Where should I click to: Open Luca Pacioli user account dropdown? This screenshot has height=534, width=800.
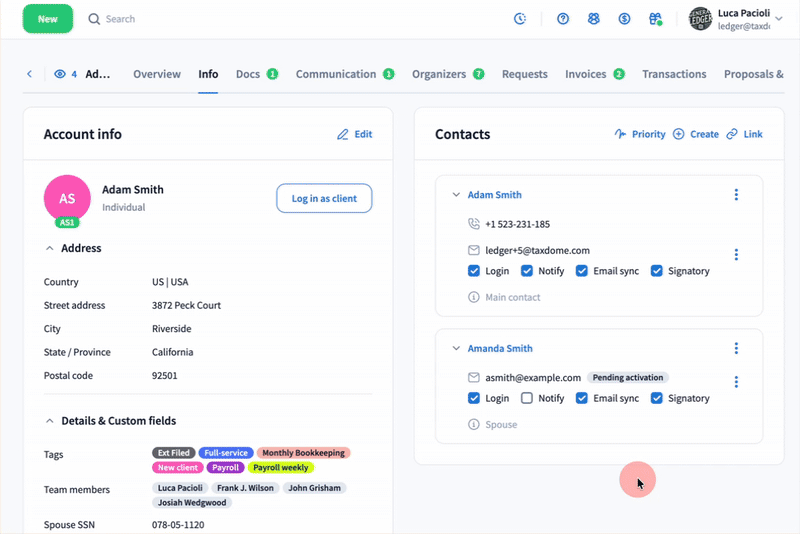pyautogui.click(x=778, y=19)
